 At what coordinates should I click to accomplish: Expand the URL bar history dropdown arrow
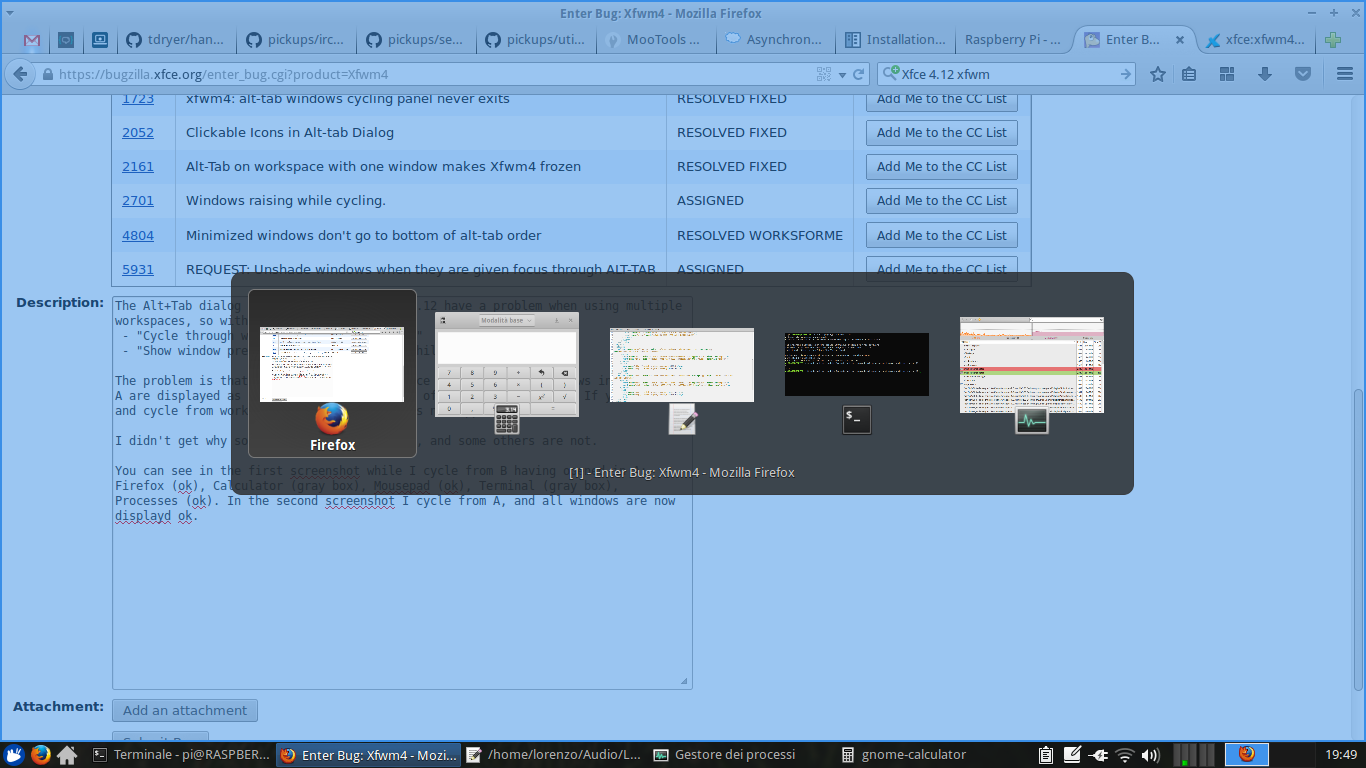point(842,74)
